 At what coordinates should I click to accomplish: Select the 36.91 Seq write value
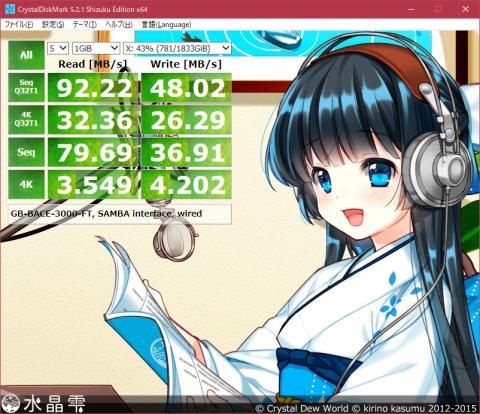(186, 152)
